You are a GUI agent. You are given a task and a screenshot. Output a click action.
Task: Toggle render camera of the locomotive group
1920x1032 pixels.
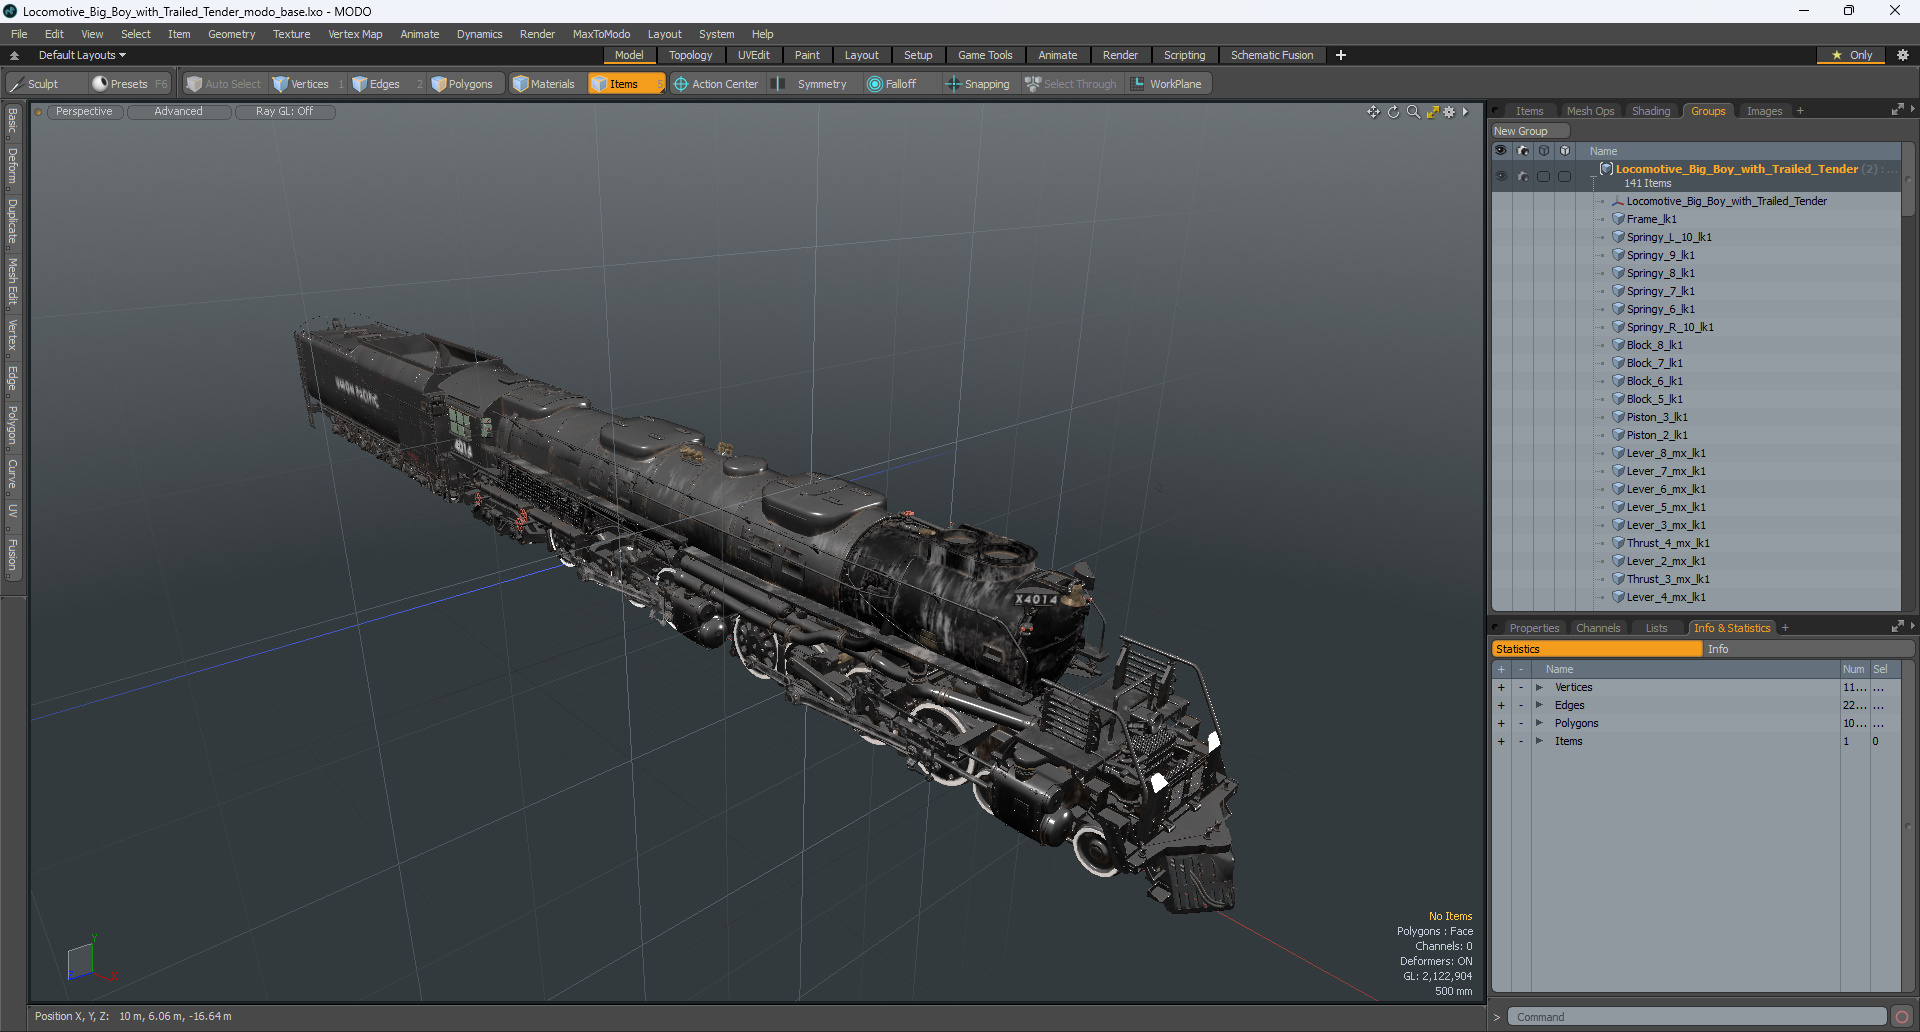point(1523,176)
